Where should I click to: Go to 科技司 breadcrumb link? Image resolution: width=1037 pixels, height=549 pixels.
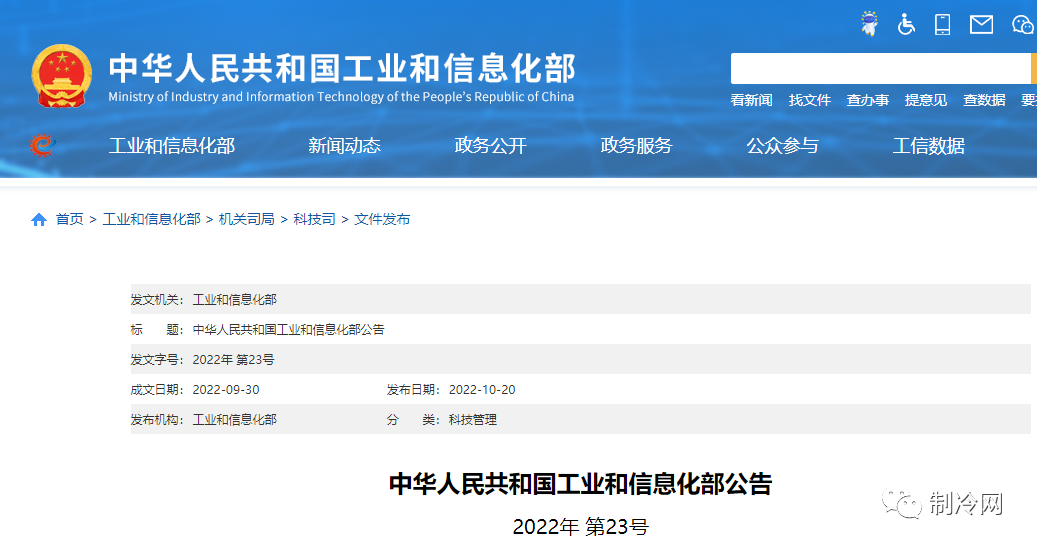click(x=314, y=219)
